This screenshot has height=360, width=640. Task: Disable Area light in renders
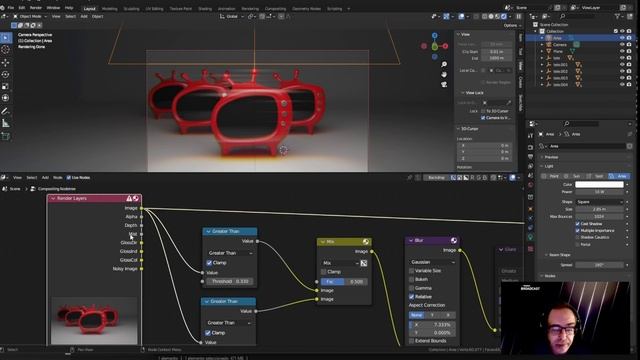pyautogui.click(x=629, y=38)
